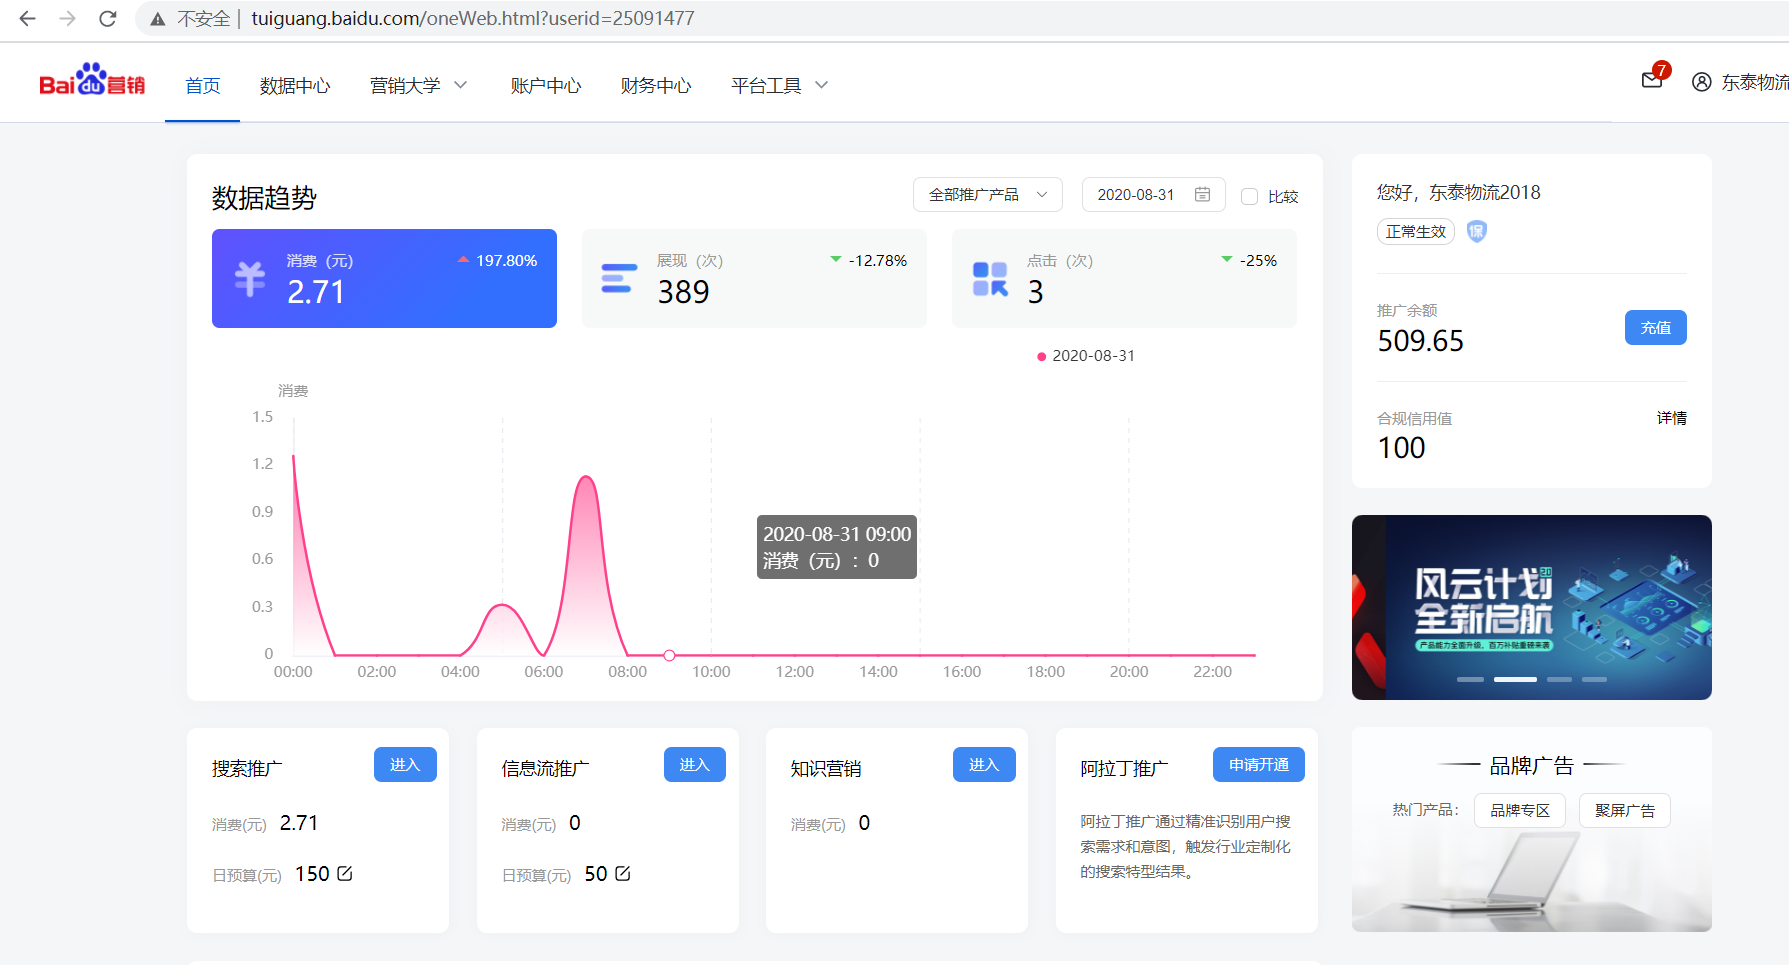Click the grid cursor icon in 点击 card
Image resolution: width=1789 pixels, height=965 pixels.
tap(990, 279)
